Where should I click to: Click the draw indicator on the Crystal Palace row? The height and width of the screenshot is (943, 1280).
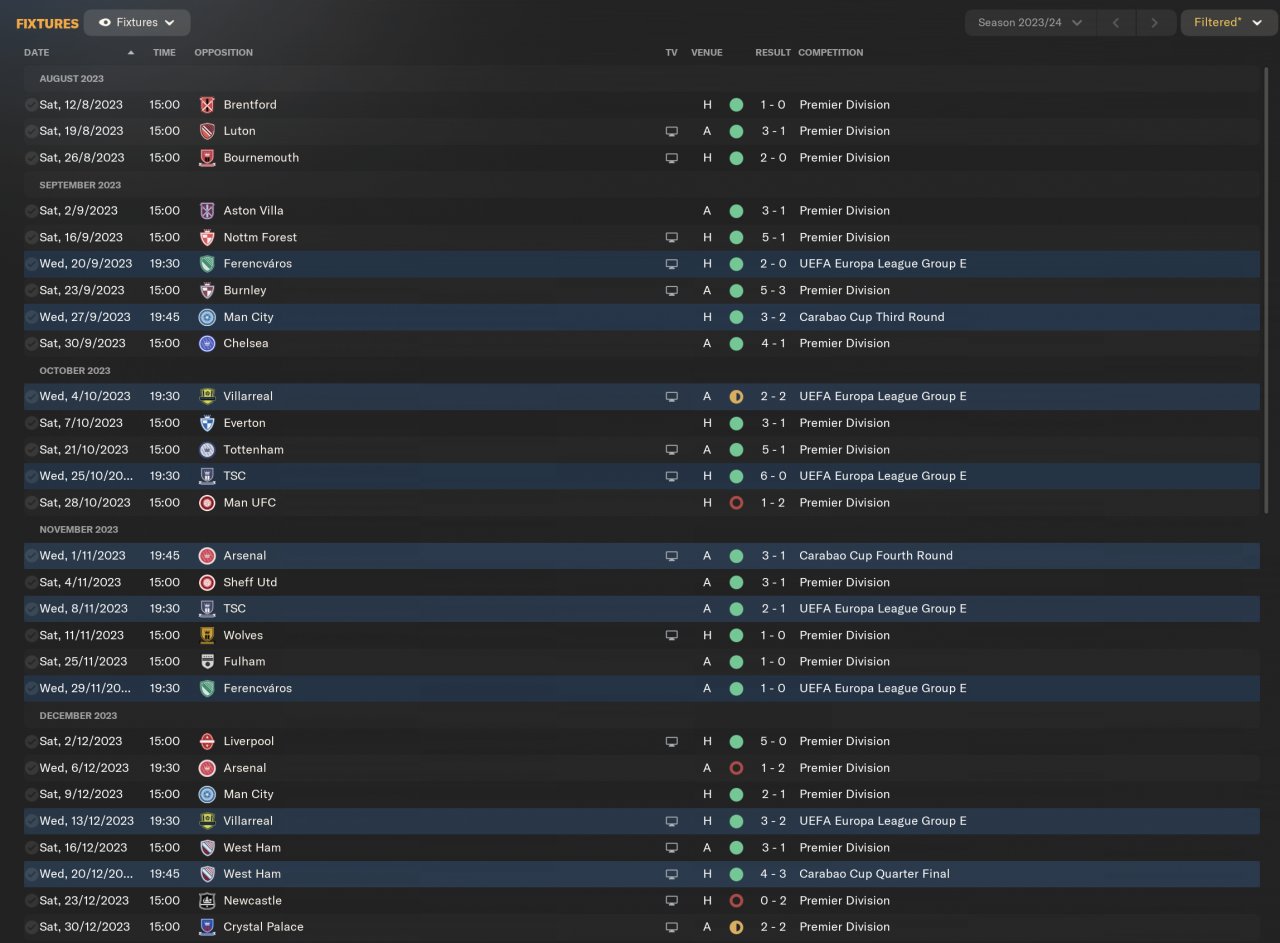(736, 927)
